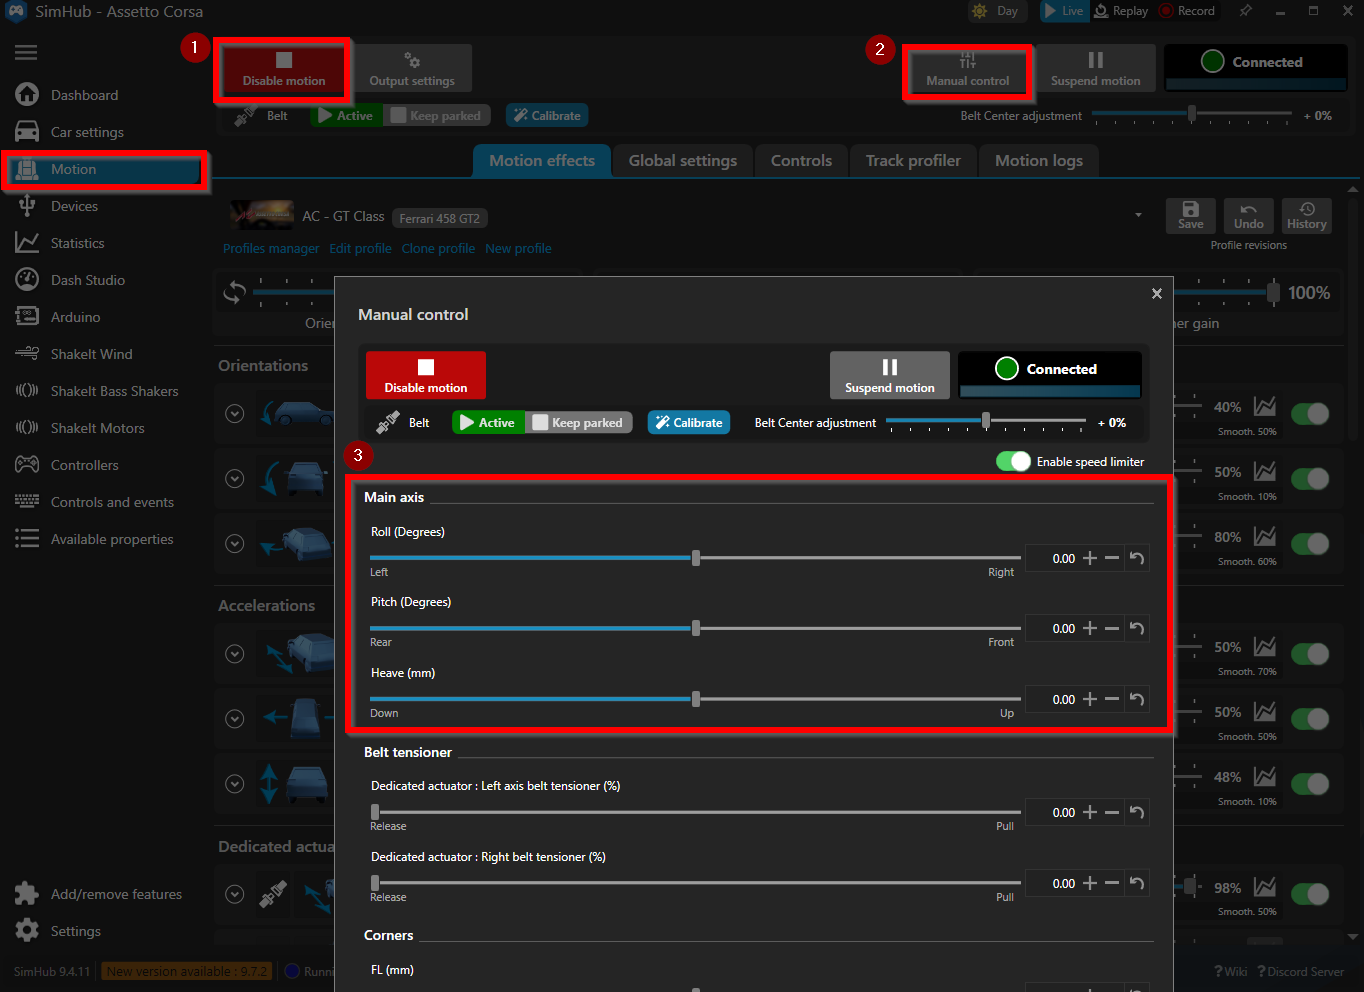
Task: Switch the belt to Keep parked
Action: tap(578, 422)
